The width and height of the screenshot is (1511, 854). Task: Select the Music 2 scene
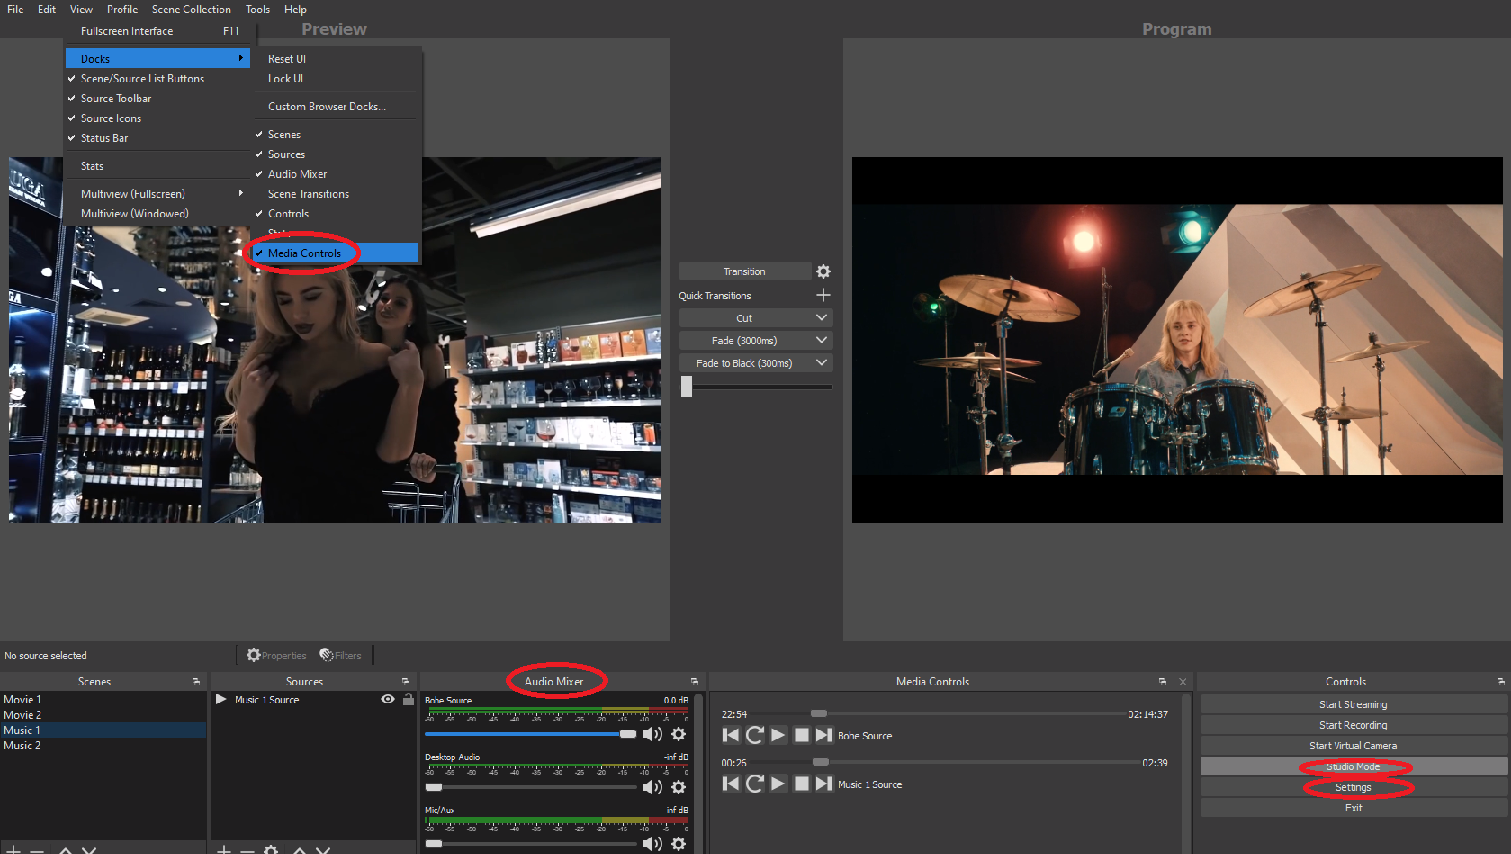click(22, 744)
